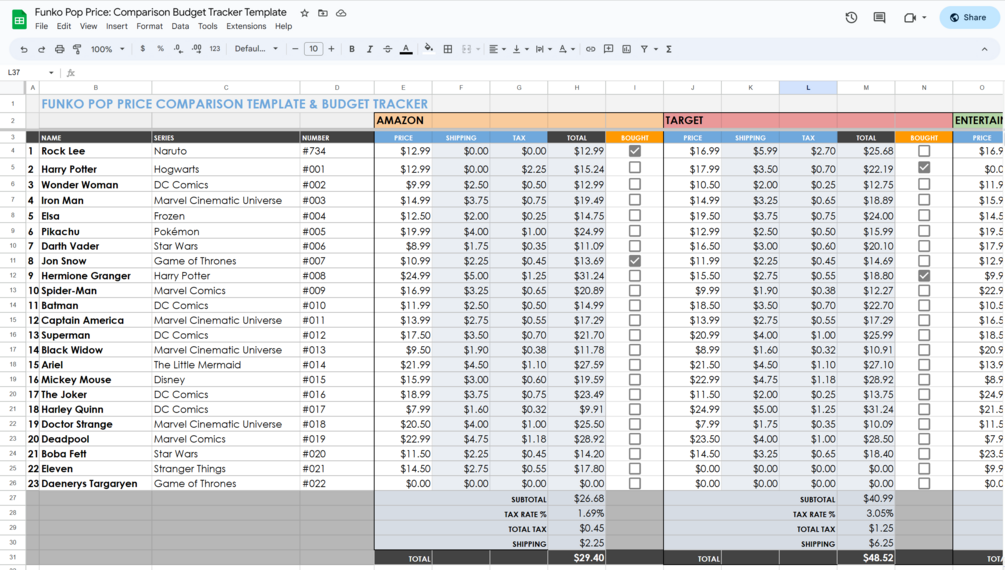Open the filter views dropdown arrow

click(656, 49)
